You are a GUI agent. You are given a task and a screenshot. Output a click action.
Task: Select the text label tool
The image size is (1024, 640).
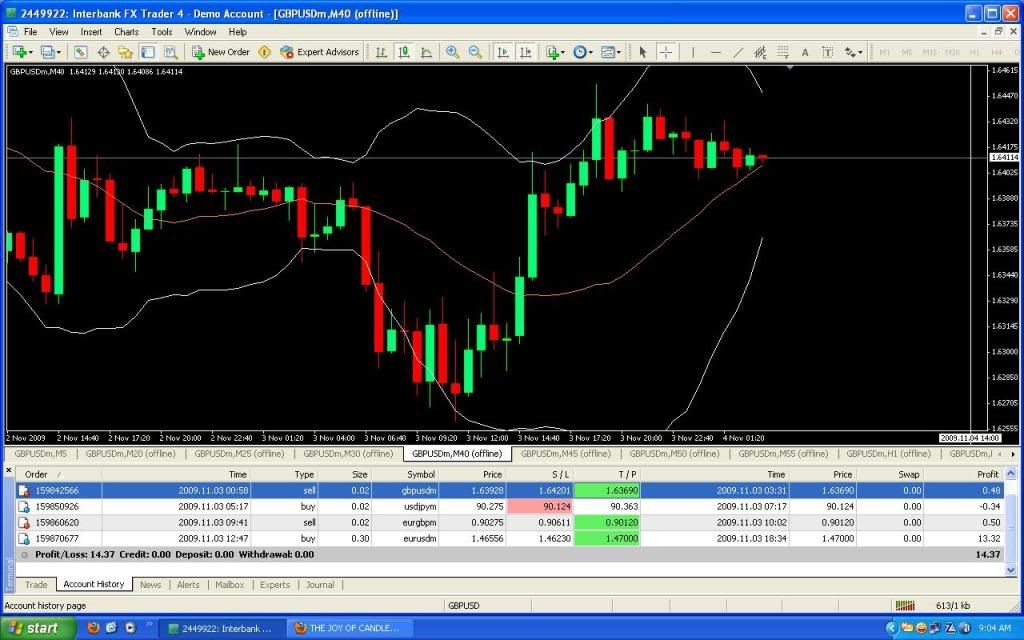coord(827,52)
